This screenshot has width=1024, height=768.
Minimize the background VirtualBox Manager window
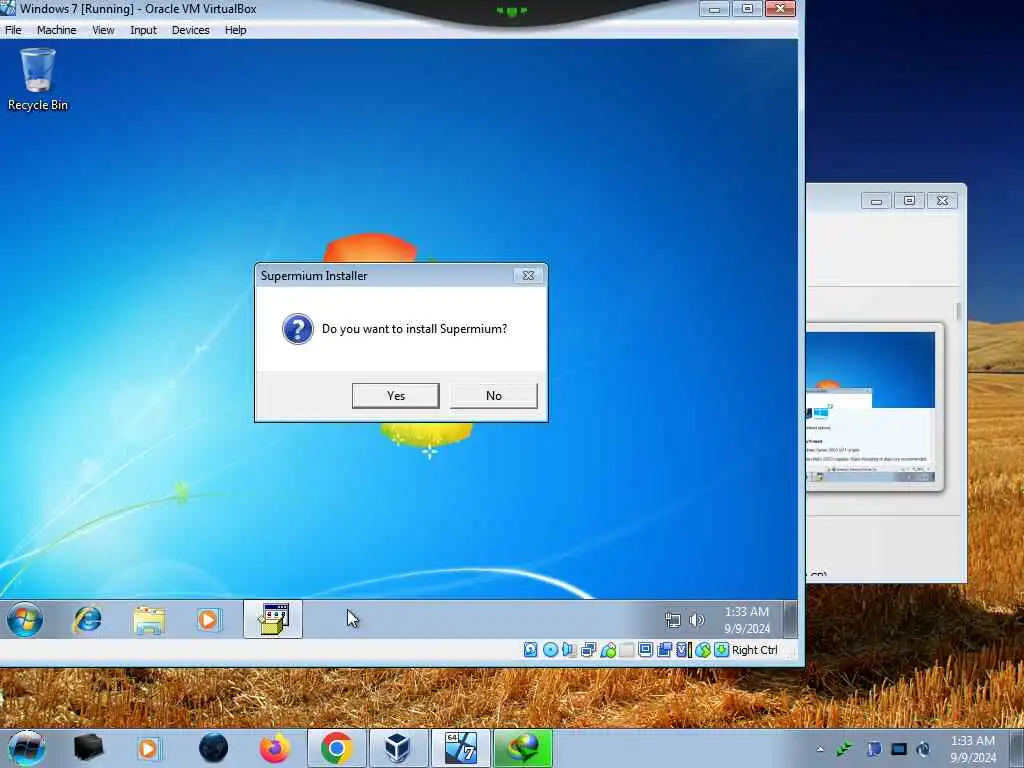click(876, 201)
